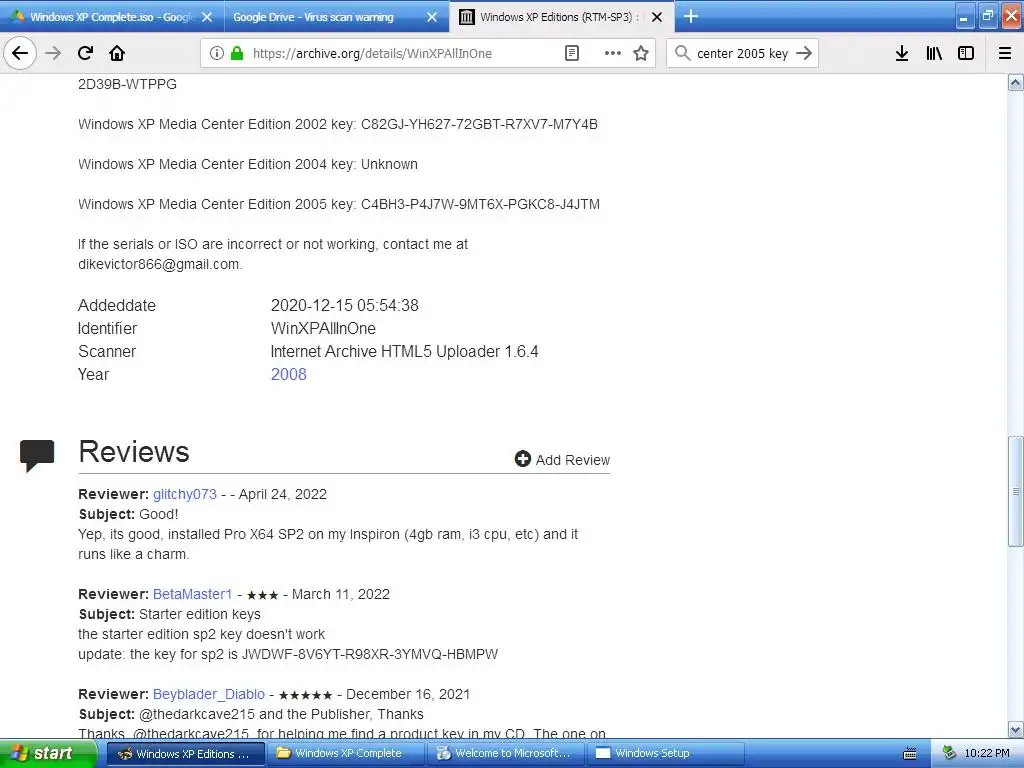Viewport: 1024px width, 768px height.
Task: Open reviewer glitchy073 profile
Action: coord(185,494)
